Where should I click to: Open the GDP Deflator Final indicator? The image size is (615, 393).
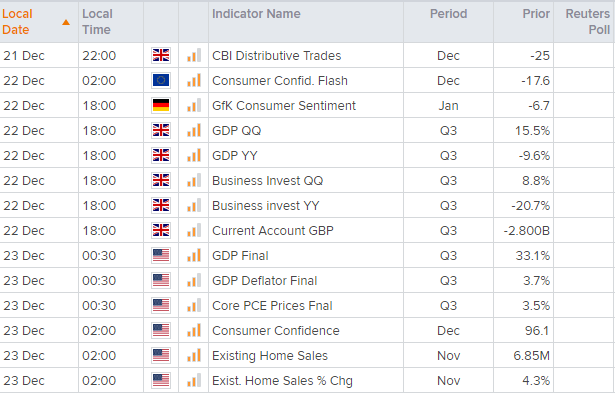click(265, 280)
